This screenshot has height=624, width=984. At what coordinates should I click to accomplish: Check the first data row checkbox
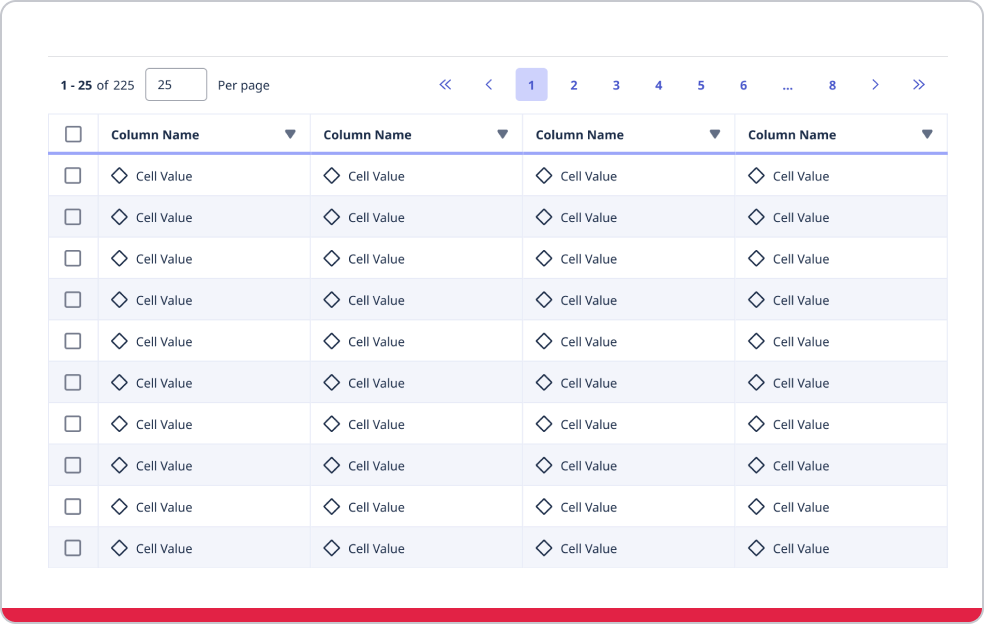click(73, 176)
